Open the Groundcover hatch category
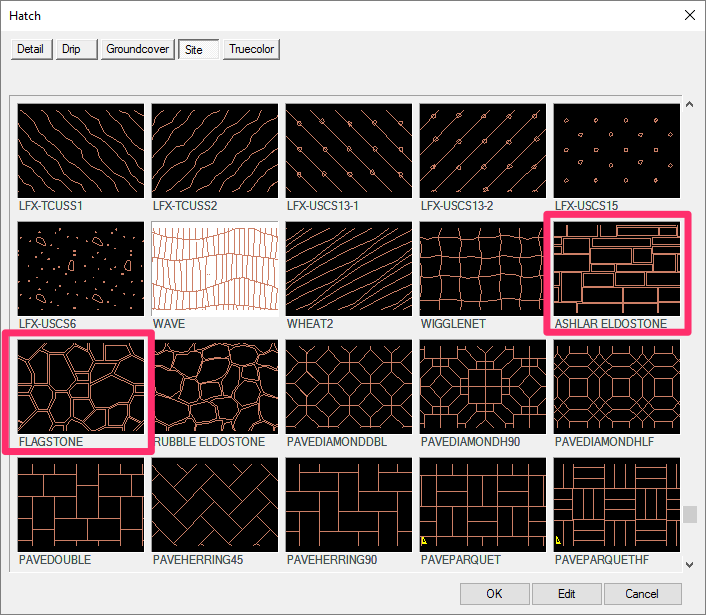Screen dimensions: 706x615 138,49
